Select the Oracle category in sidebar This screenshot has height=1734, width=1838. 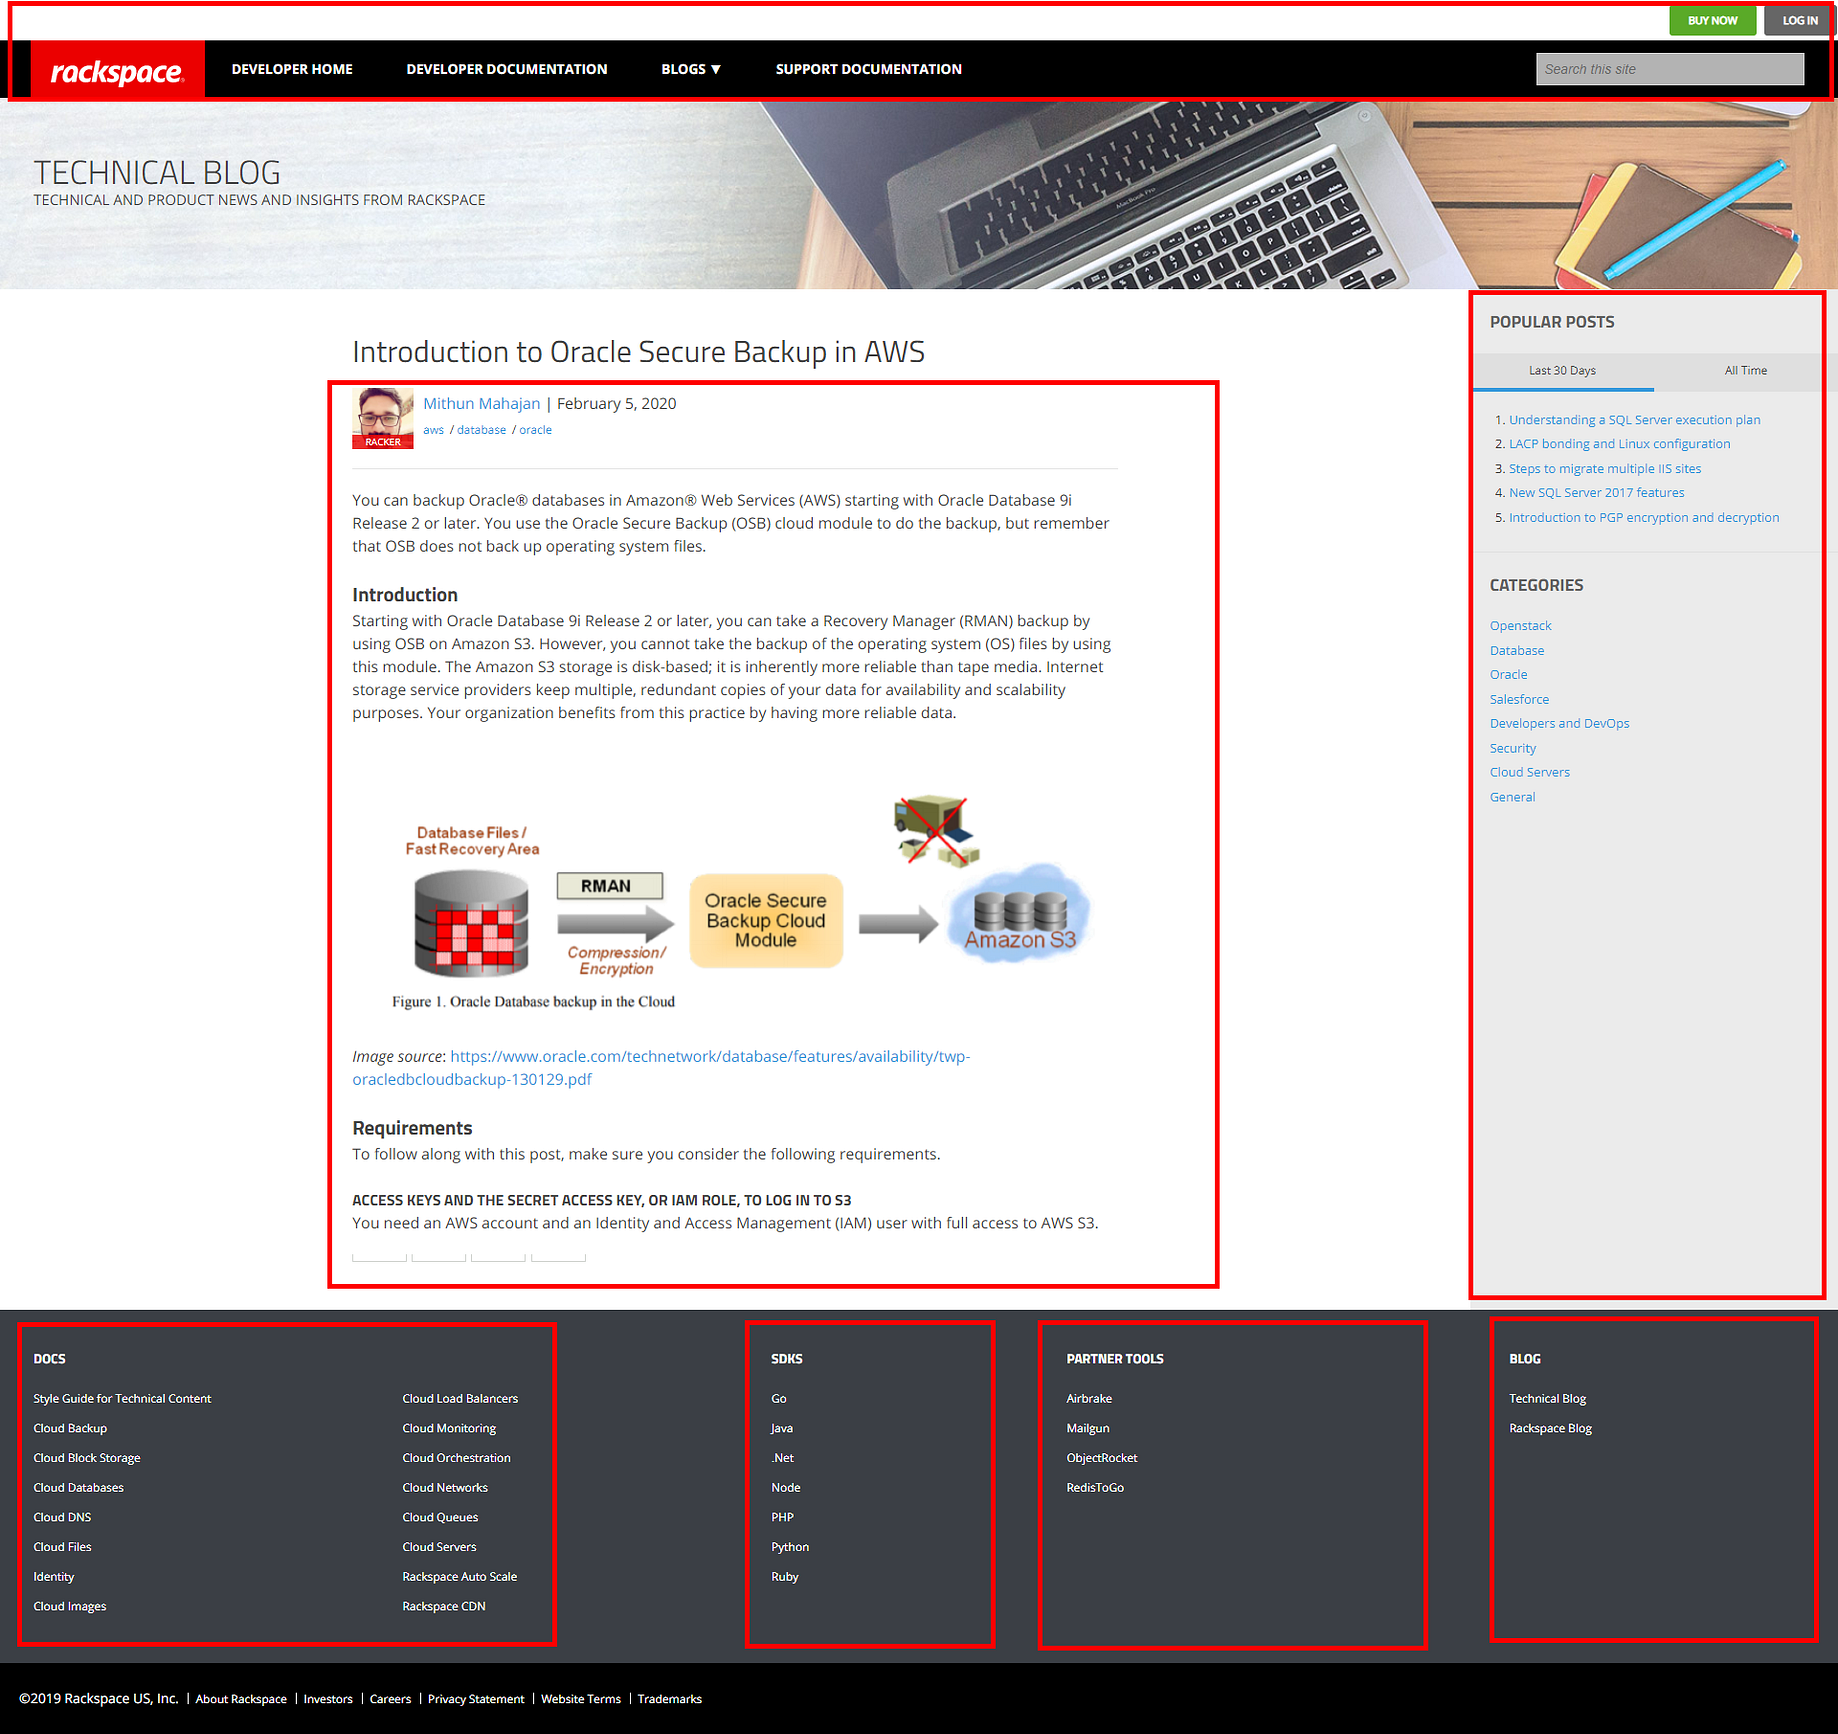pos(1508,675)
